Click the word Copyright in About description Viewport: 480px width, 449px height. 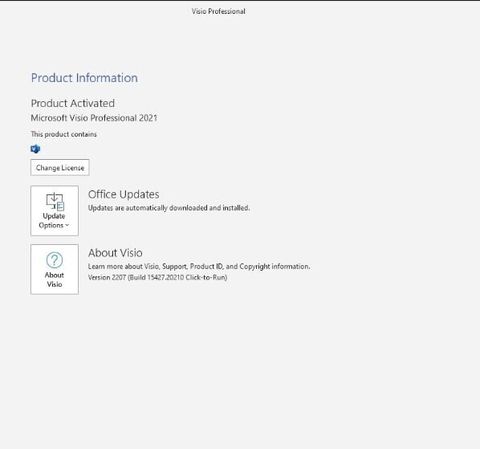[x=255, y=267]
